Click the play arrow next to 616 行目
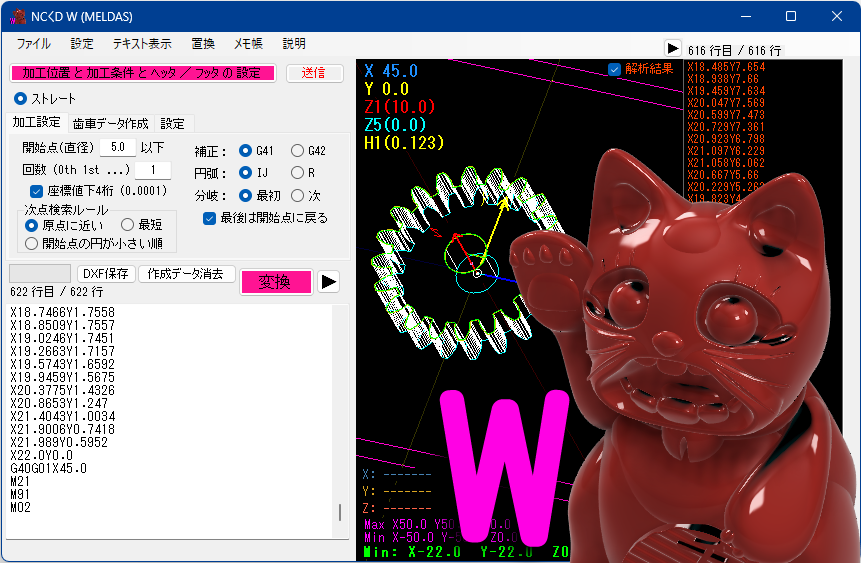 (673, 48)
